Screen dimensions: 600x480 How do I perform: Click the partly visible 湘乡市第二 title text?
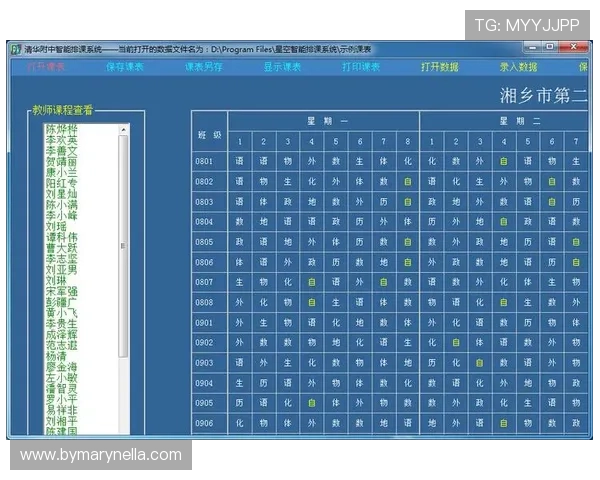pos(543,95)
